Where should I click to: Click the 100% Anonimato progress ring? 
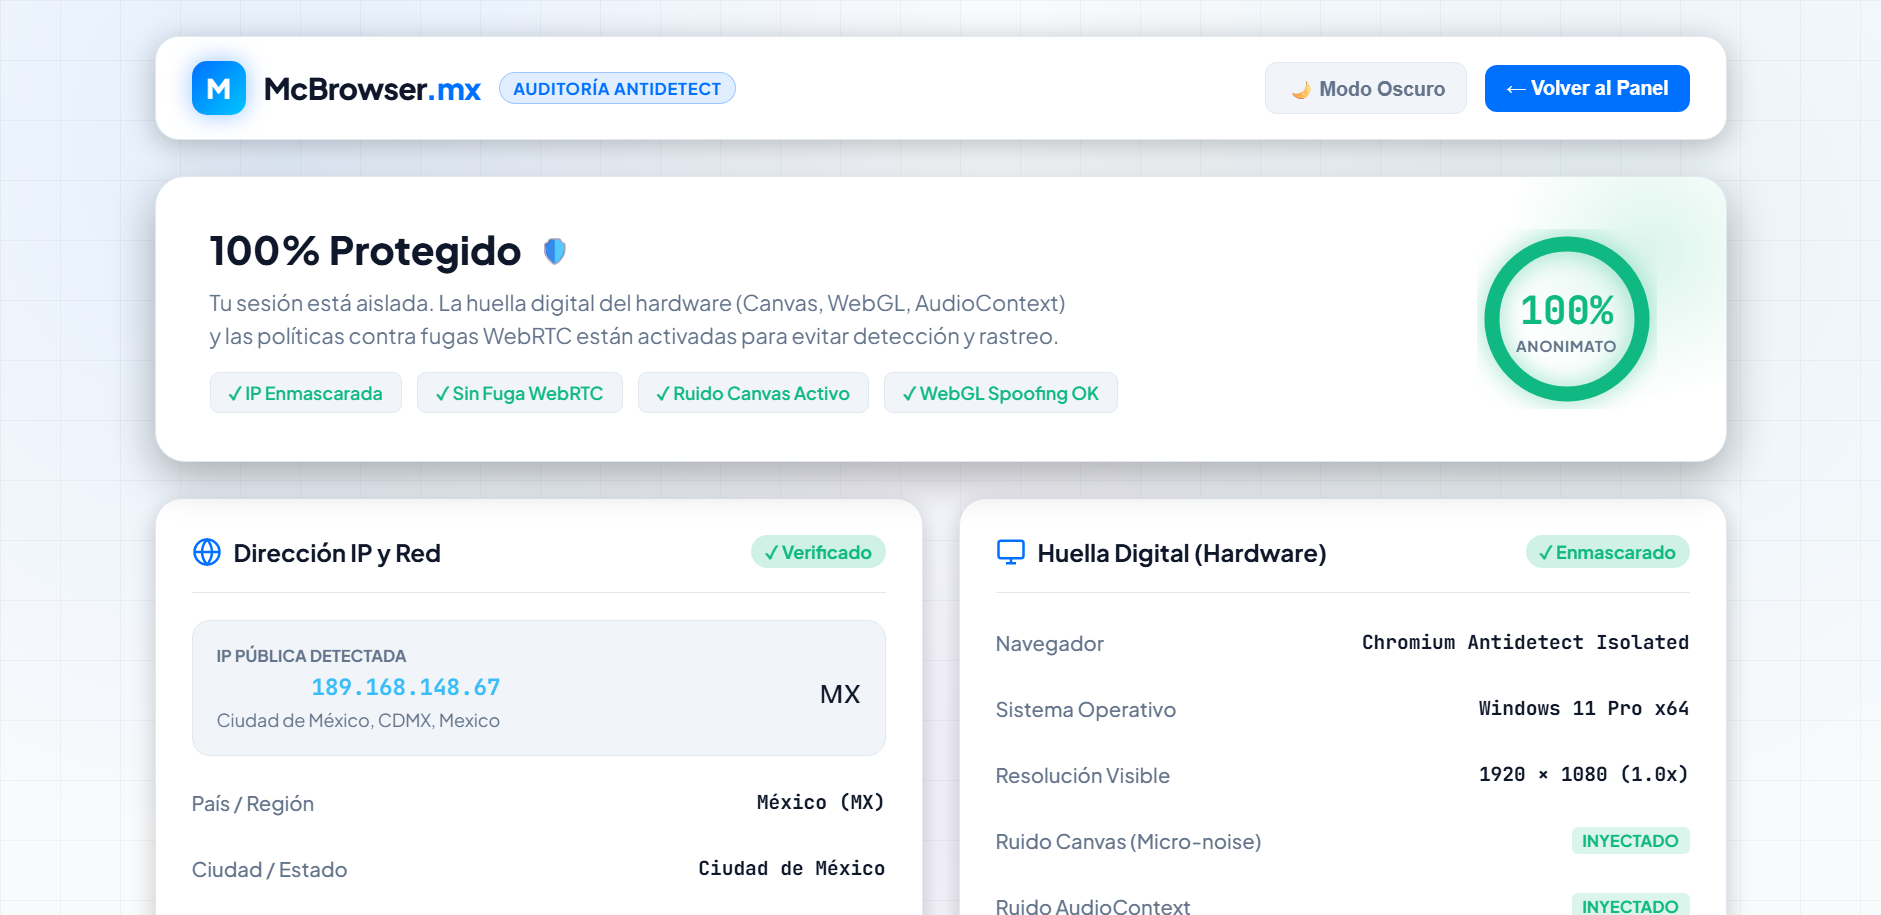(1566, 319)
